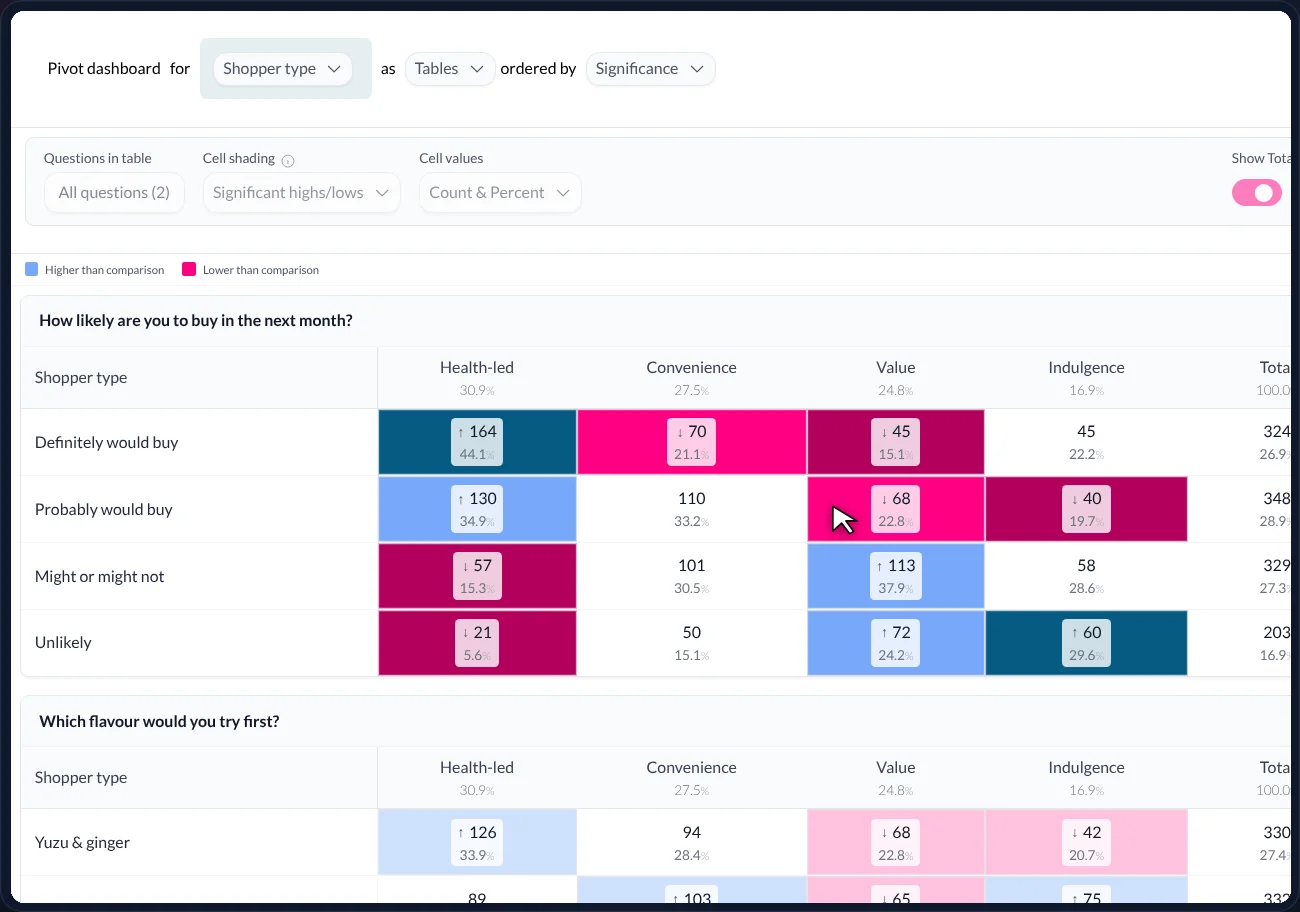
Task: Click the 'Which flavour would you try first?' title
Action: pyautogui.click(x=159, y=721)
